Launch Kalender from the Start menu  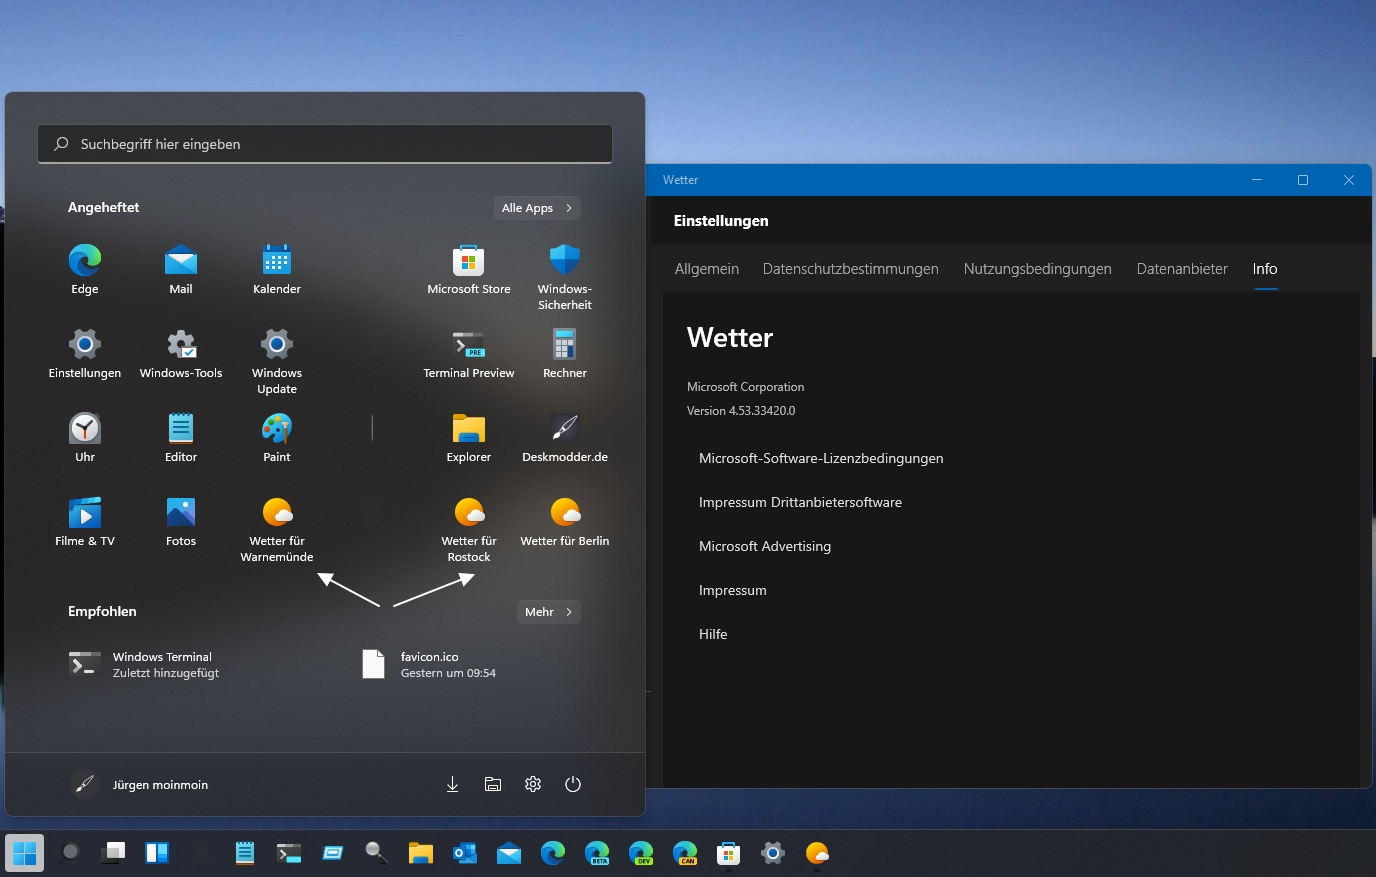pos(277,270)
